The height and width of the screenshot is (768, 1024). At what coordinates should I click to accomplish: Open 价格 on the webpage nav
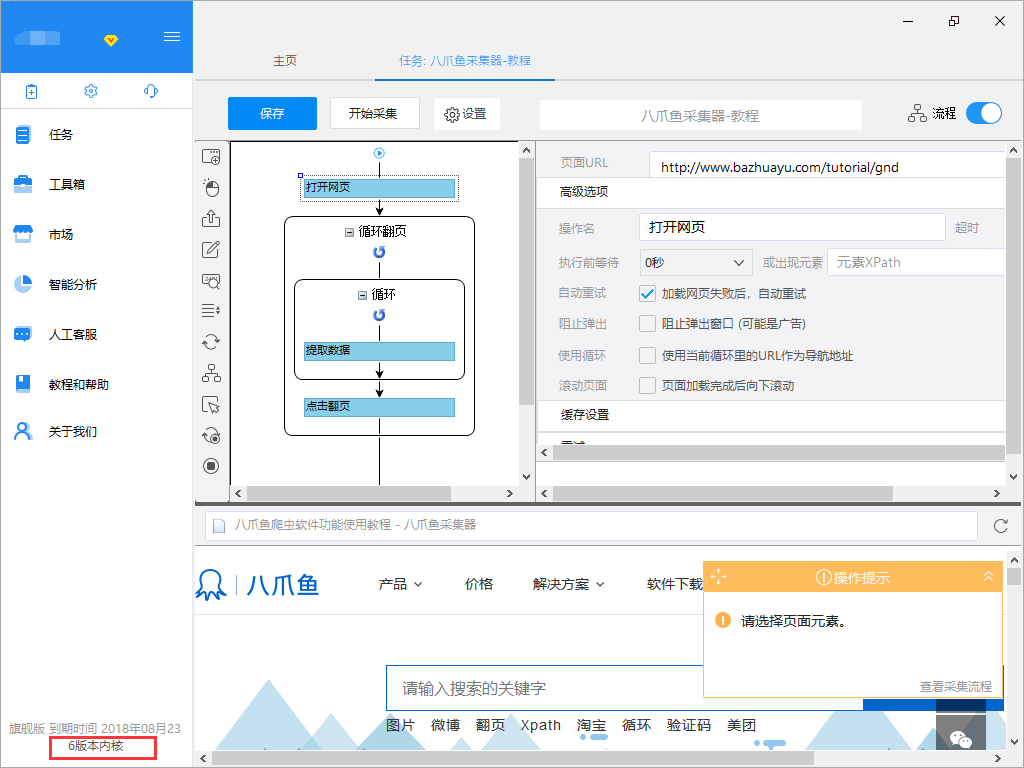click(x=479, y=584)
